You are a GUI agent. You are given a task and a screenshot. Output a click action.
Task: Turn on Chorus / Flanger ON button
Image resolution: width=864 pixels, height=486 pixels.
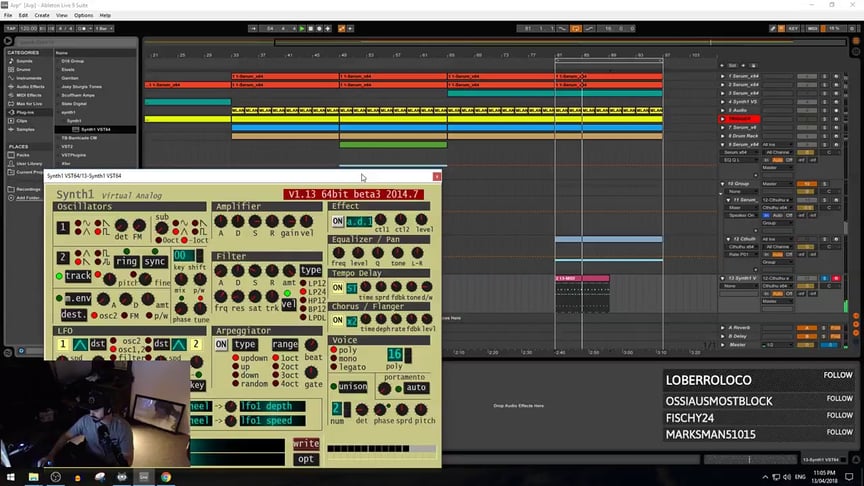click(337, 320)
